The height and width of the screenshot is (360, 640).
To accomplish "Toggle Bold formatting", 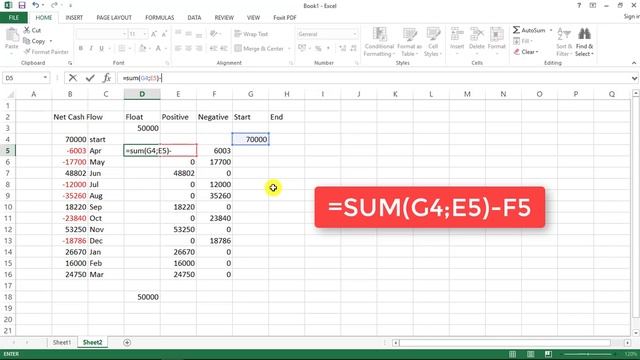I will coord(81,48).
